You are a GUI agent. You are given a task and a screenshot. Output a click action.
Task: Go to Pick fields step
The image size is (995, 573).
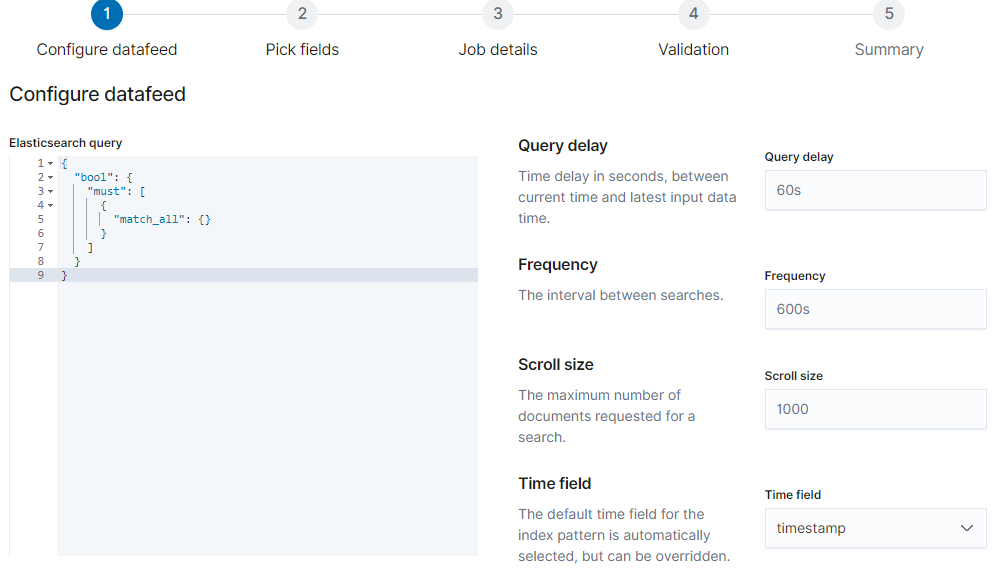point(302,49)
